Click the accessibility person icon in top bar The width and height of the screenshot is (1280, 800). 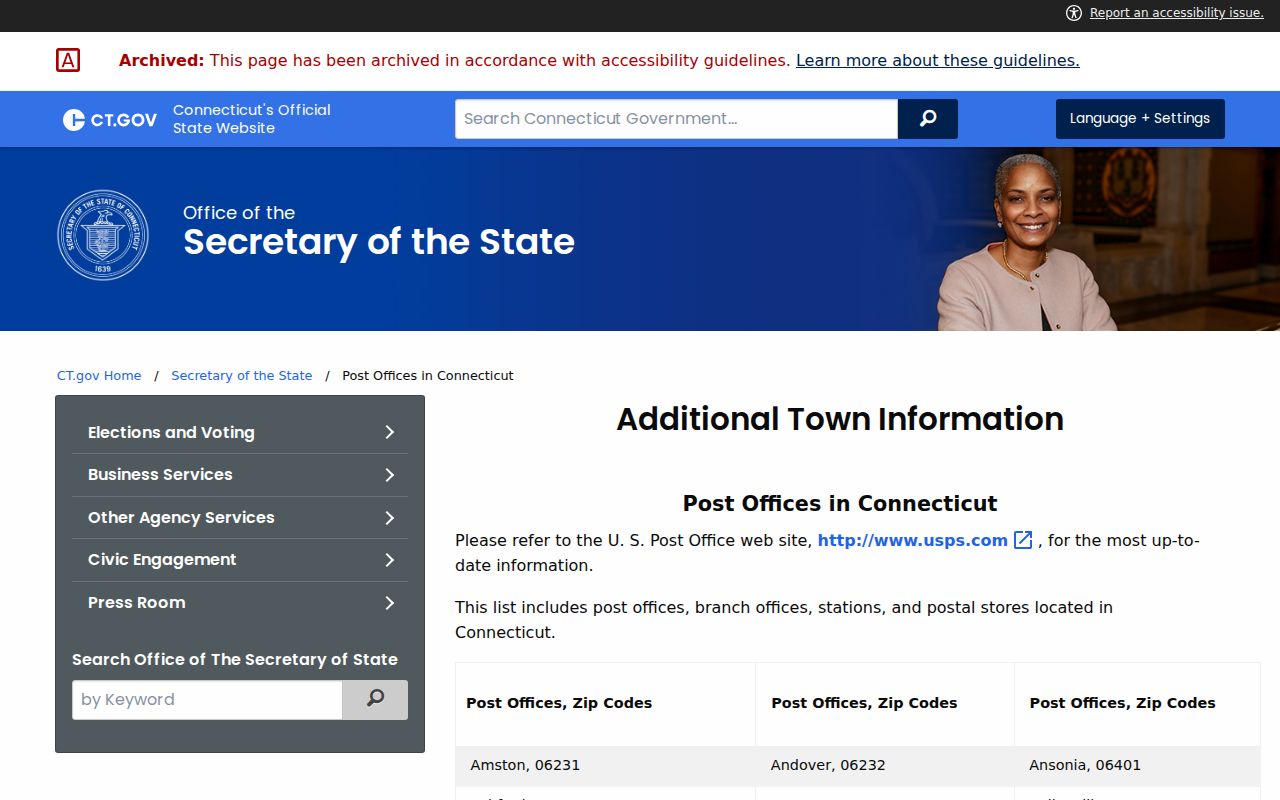[x=1074, y=13]
